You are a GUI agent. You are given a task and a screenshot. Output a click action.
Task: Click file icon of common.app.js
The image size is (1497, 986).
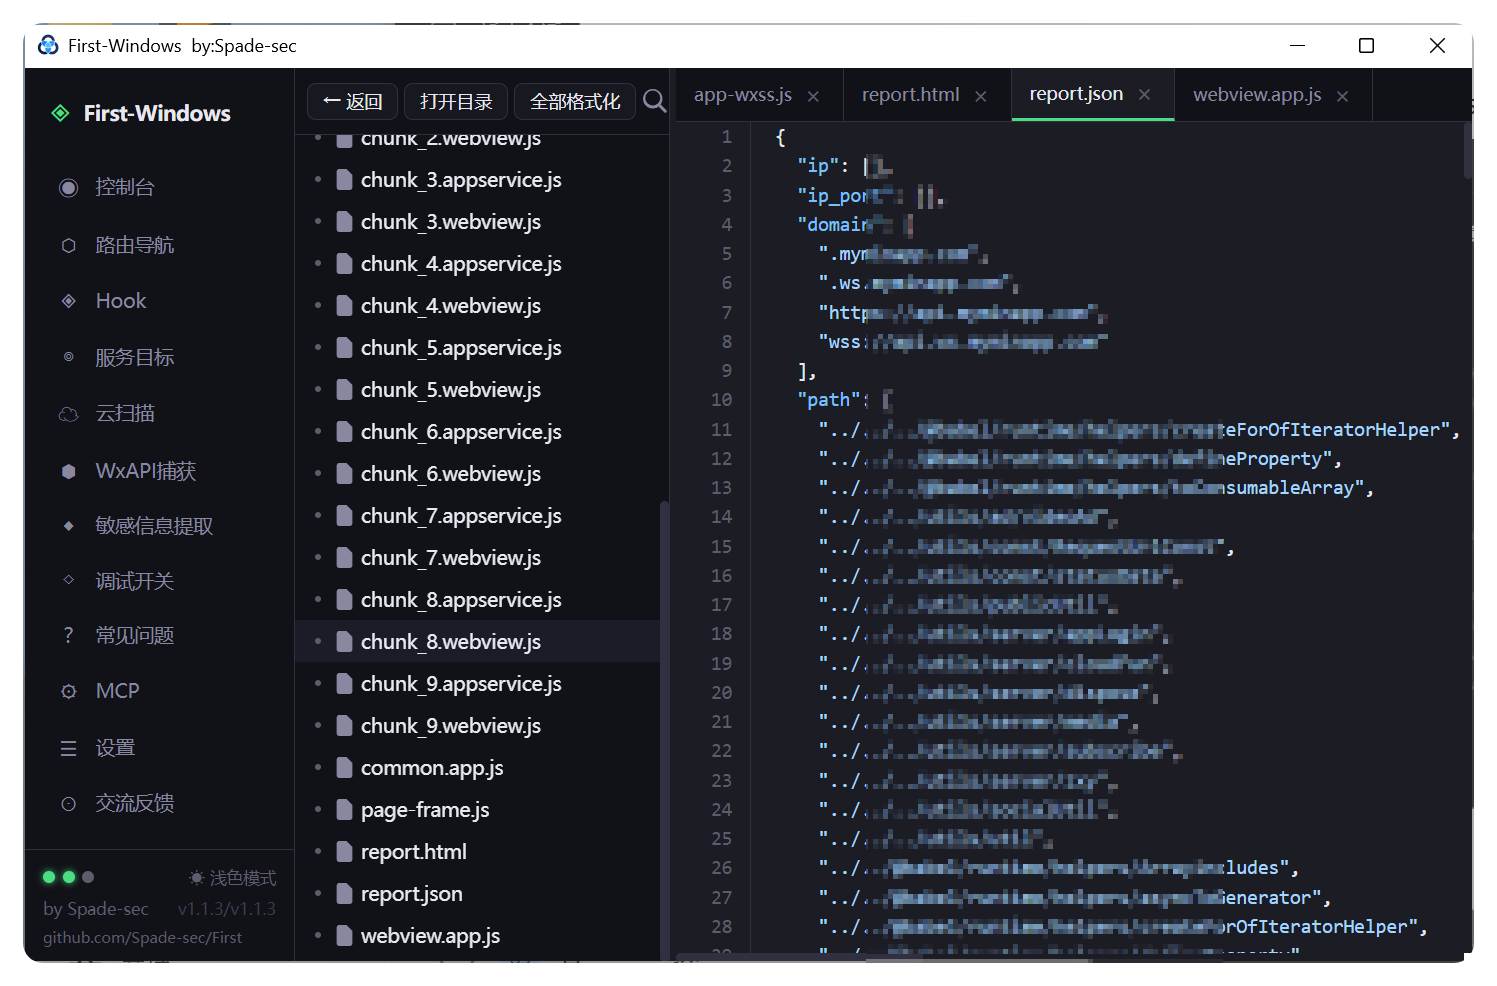coord(344,768)
